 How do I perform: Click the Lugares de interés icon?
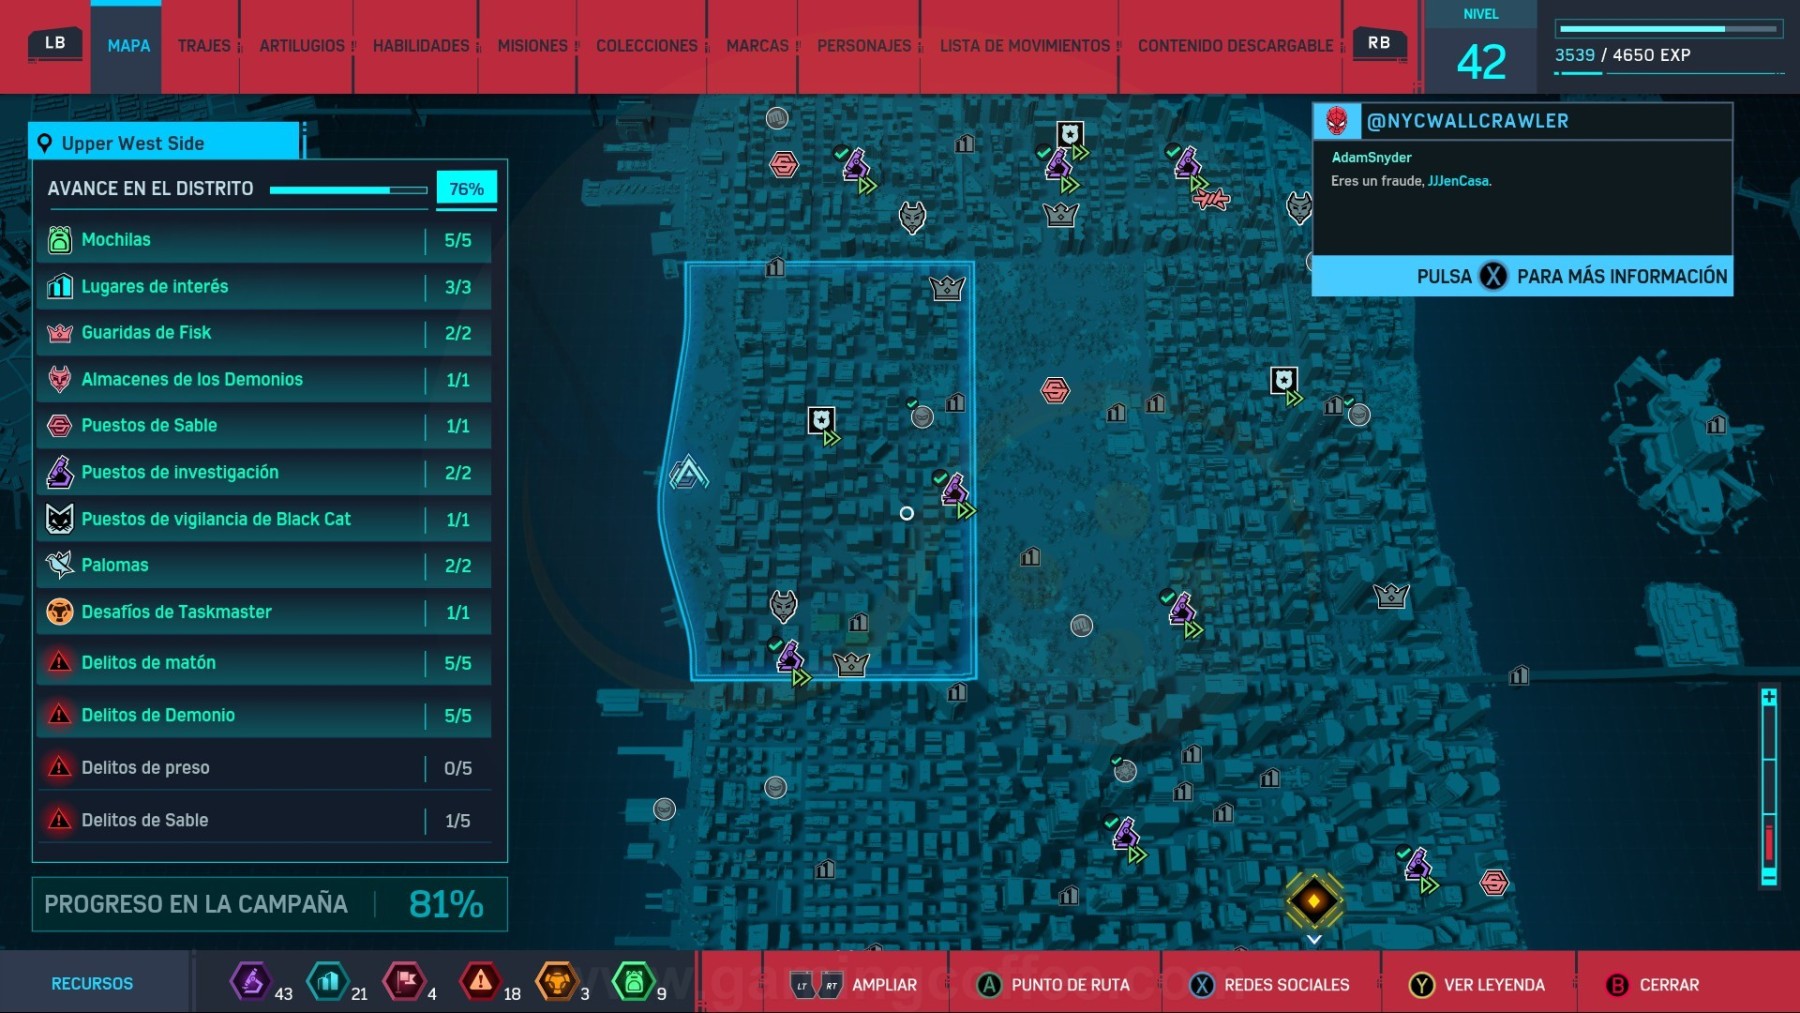[60, 287]
